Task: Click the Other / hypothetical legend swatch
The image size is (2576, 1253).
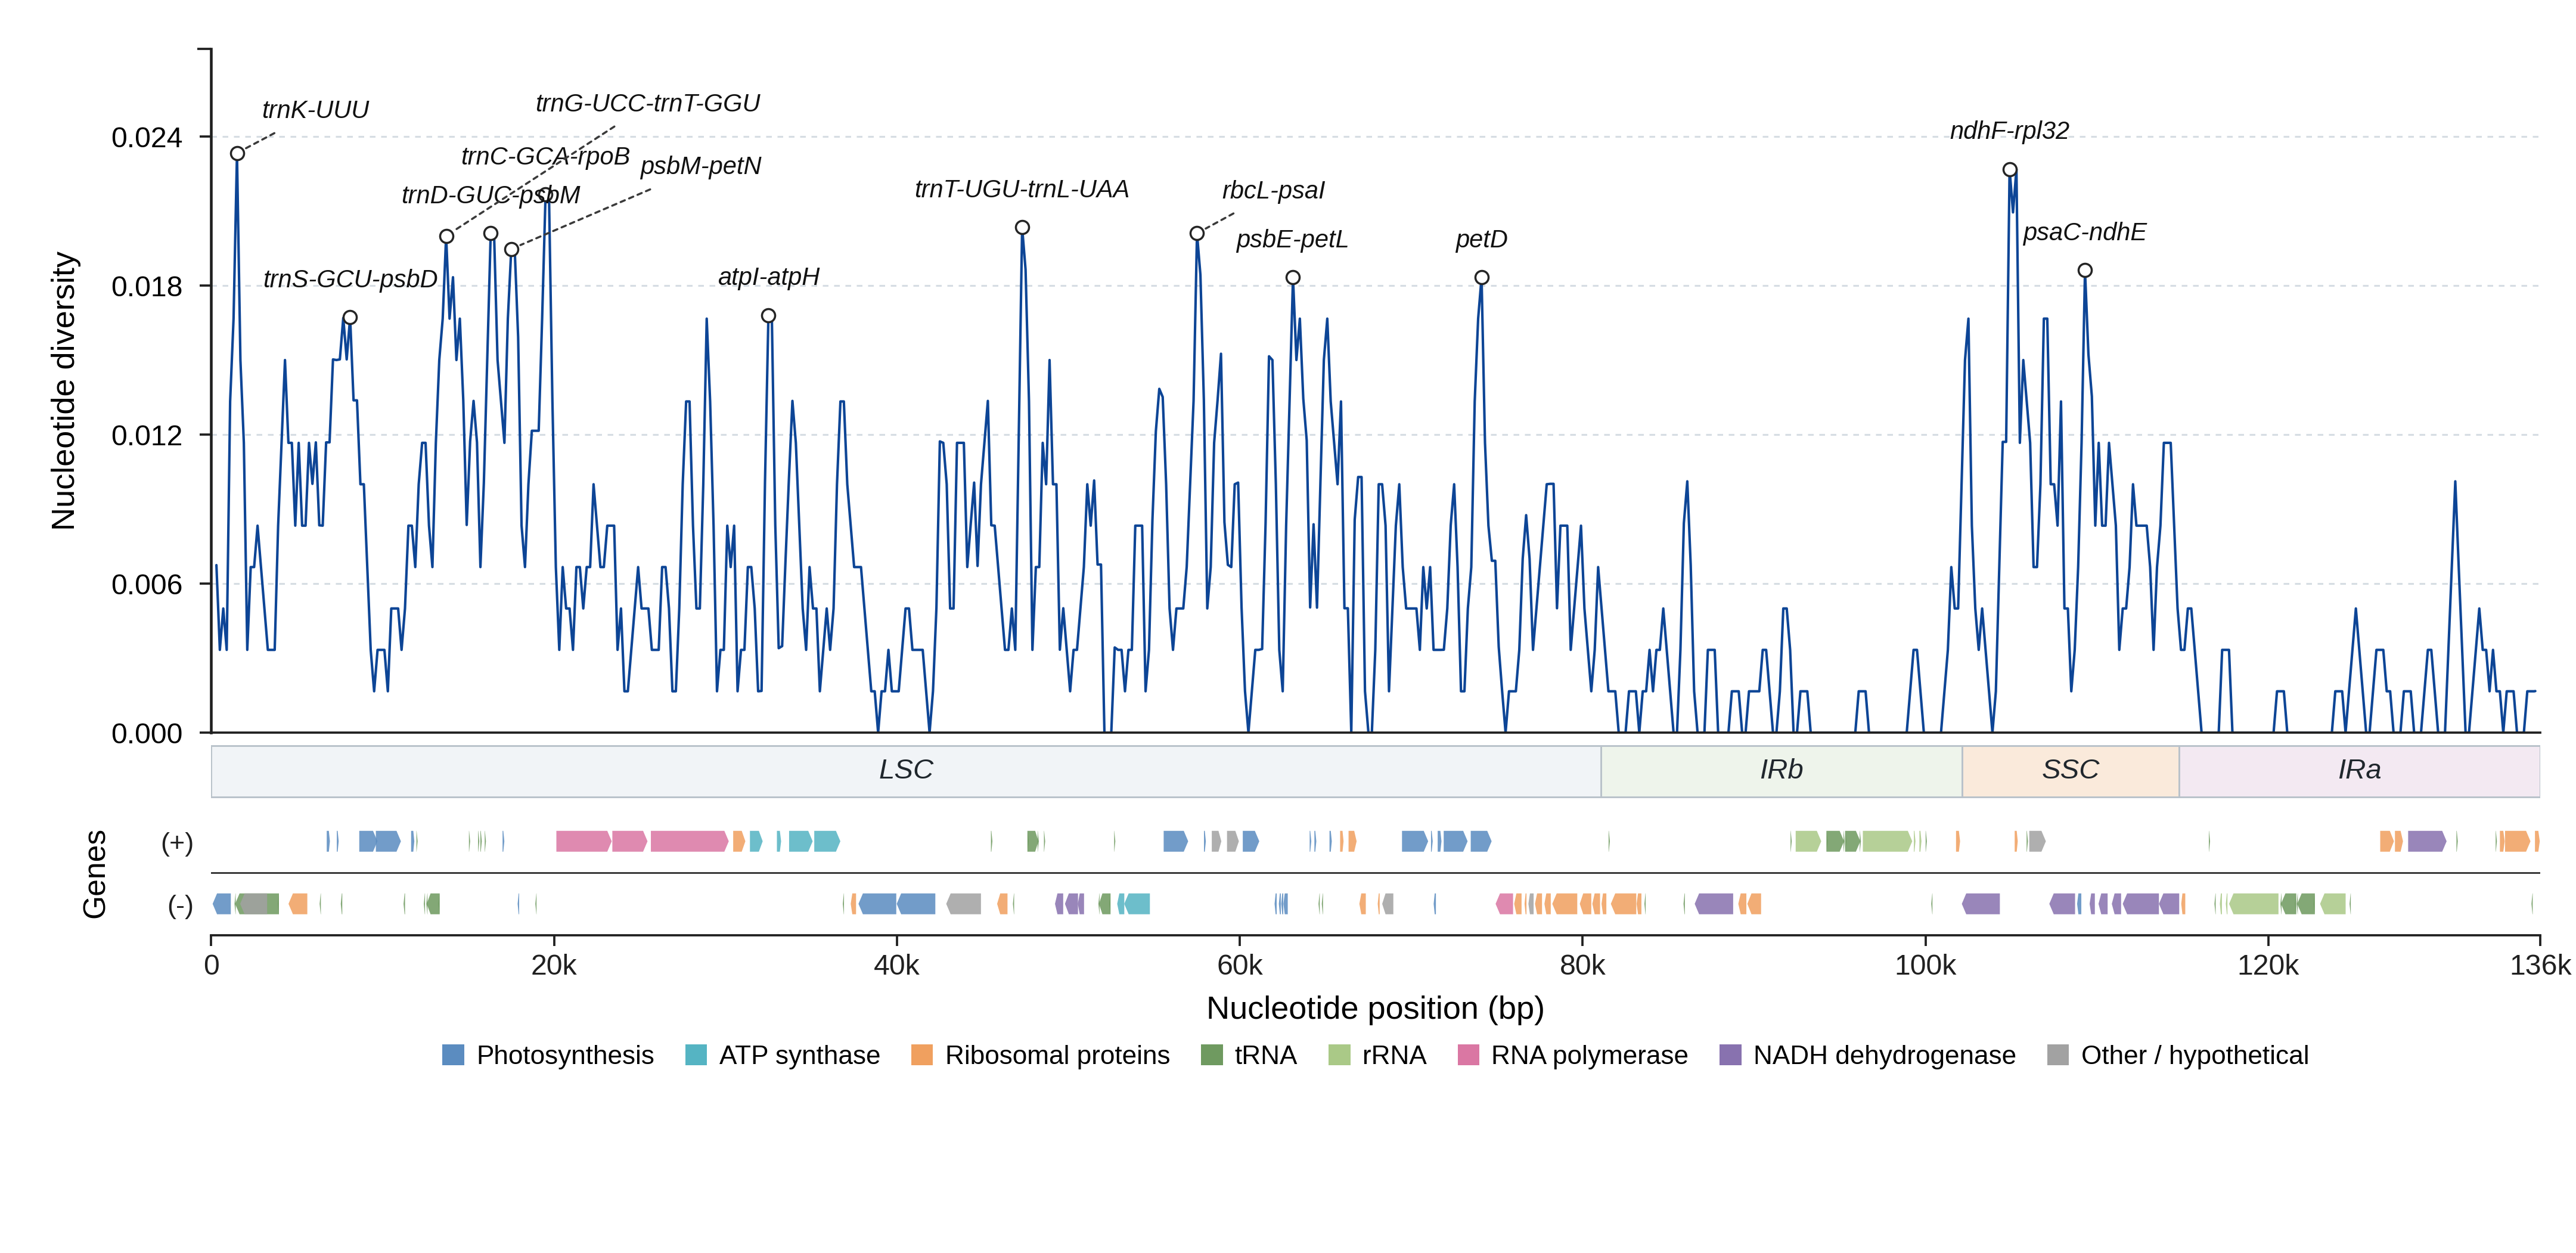Action: click(x=2058, y=1055)
